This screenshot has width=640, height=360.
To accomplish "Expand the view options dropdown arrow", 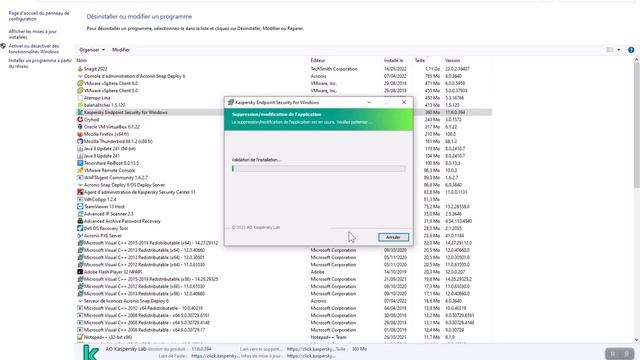I will tap(619, 50).
